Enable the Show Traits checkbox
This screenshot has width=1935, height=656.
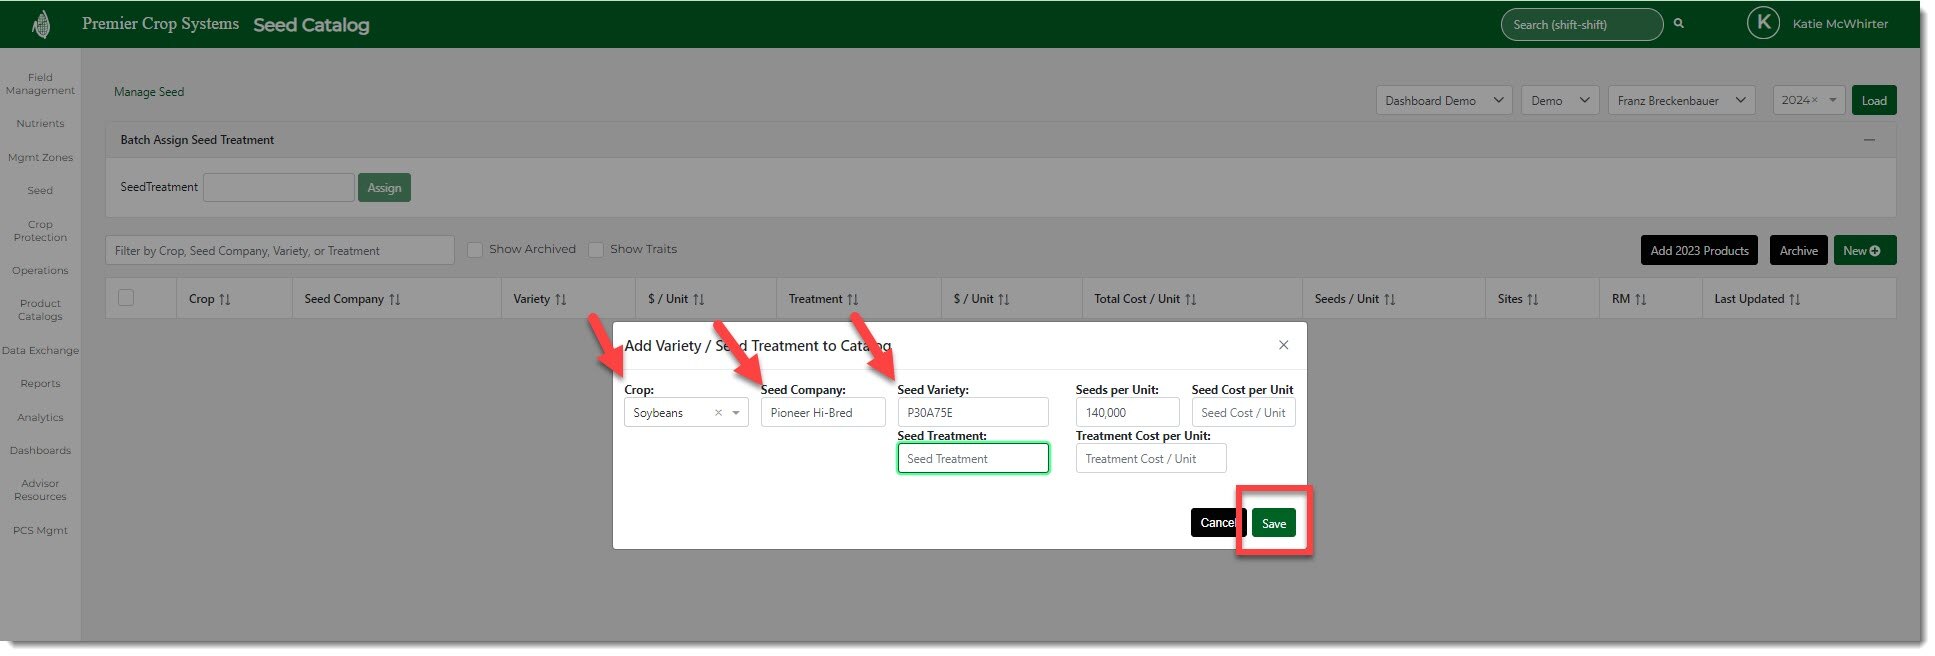(x=596, y=250)
